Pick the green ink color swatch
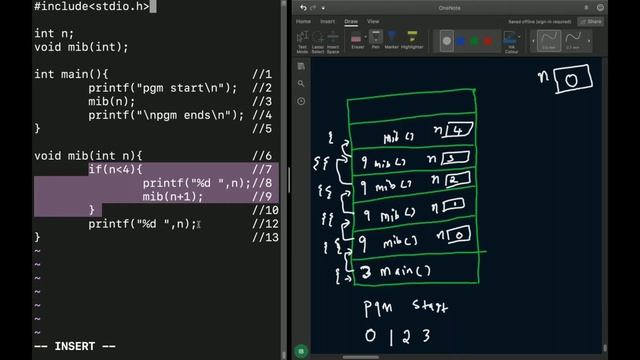Screen dimensions: 640x360 (x=474, y=41)
